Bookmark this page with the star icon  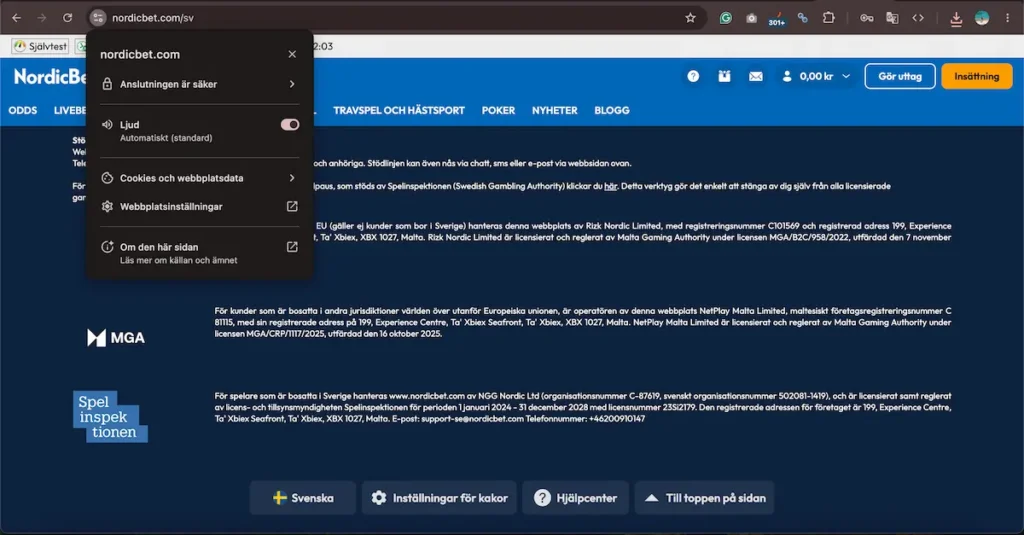(690, 18)
